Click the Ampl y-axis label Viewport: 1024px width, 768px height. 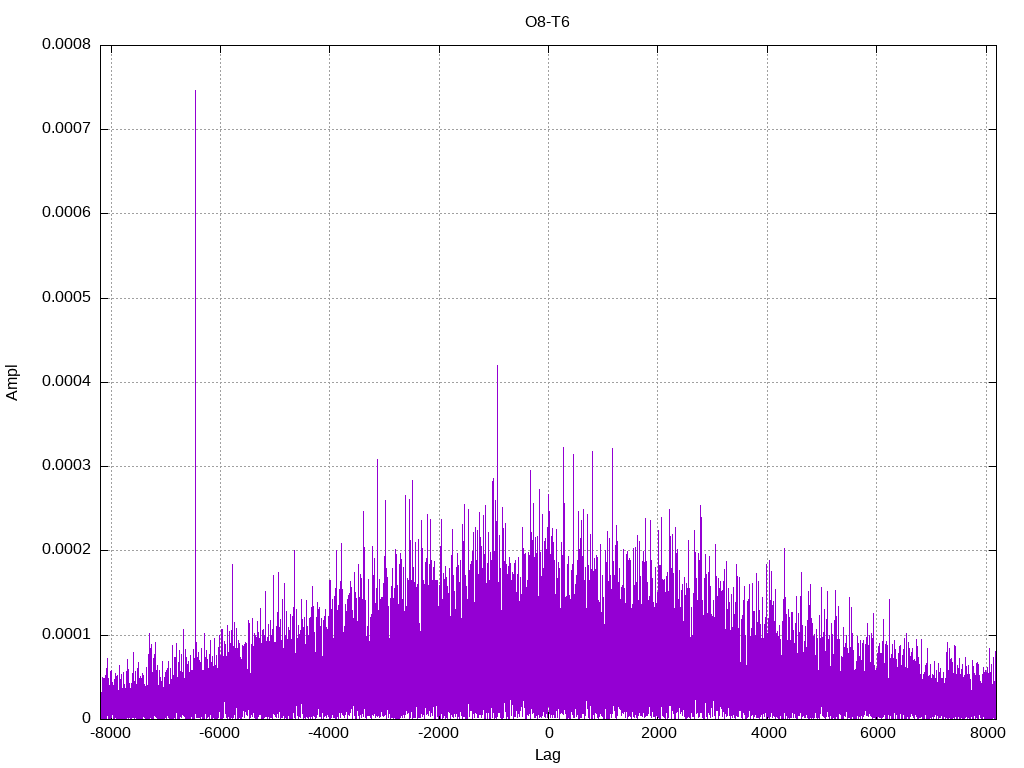click(x=13, y=382)
